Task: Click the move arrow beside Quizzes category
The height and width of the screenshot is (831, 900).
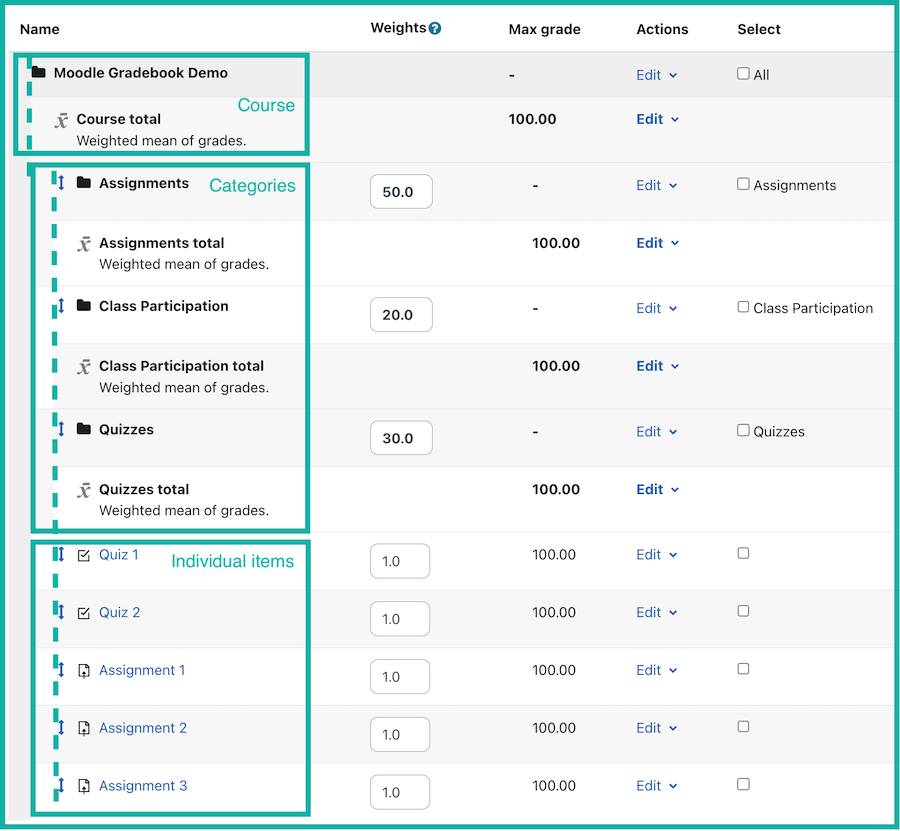Action: tap(61, 429)
